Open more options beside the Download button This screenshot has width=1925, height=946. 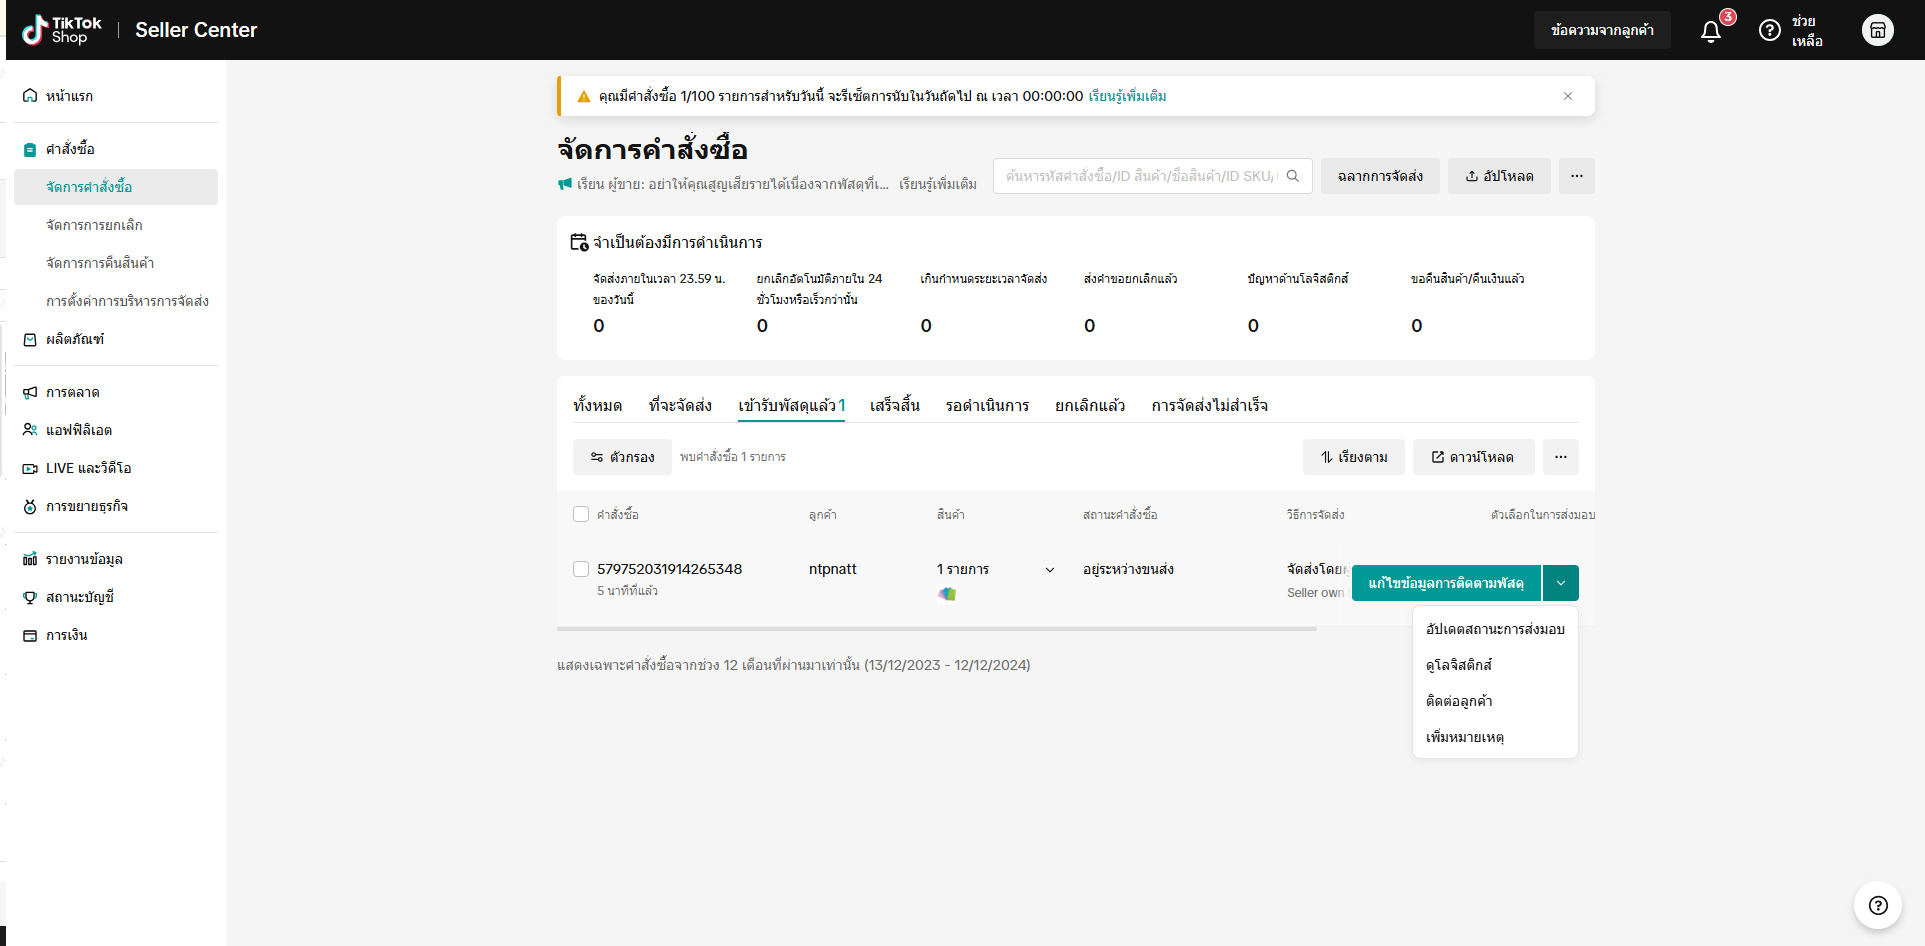click(x=1560, y=457)
